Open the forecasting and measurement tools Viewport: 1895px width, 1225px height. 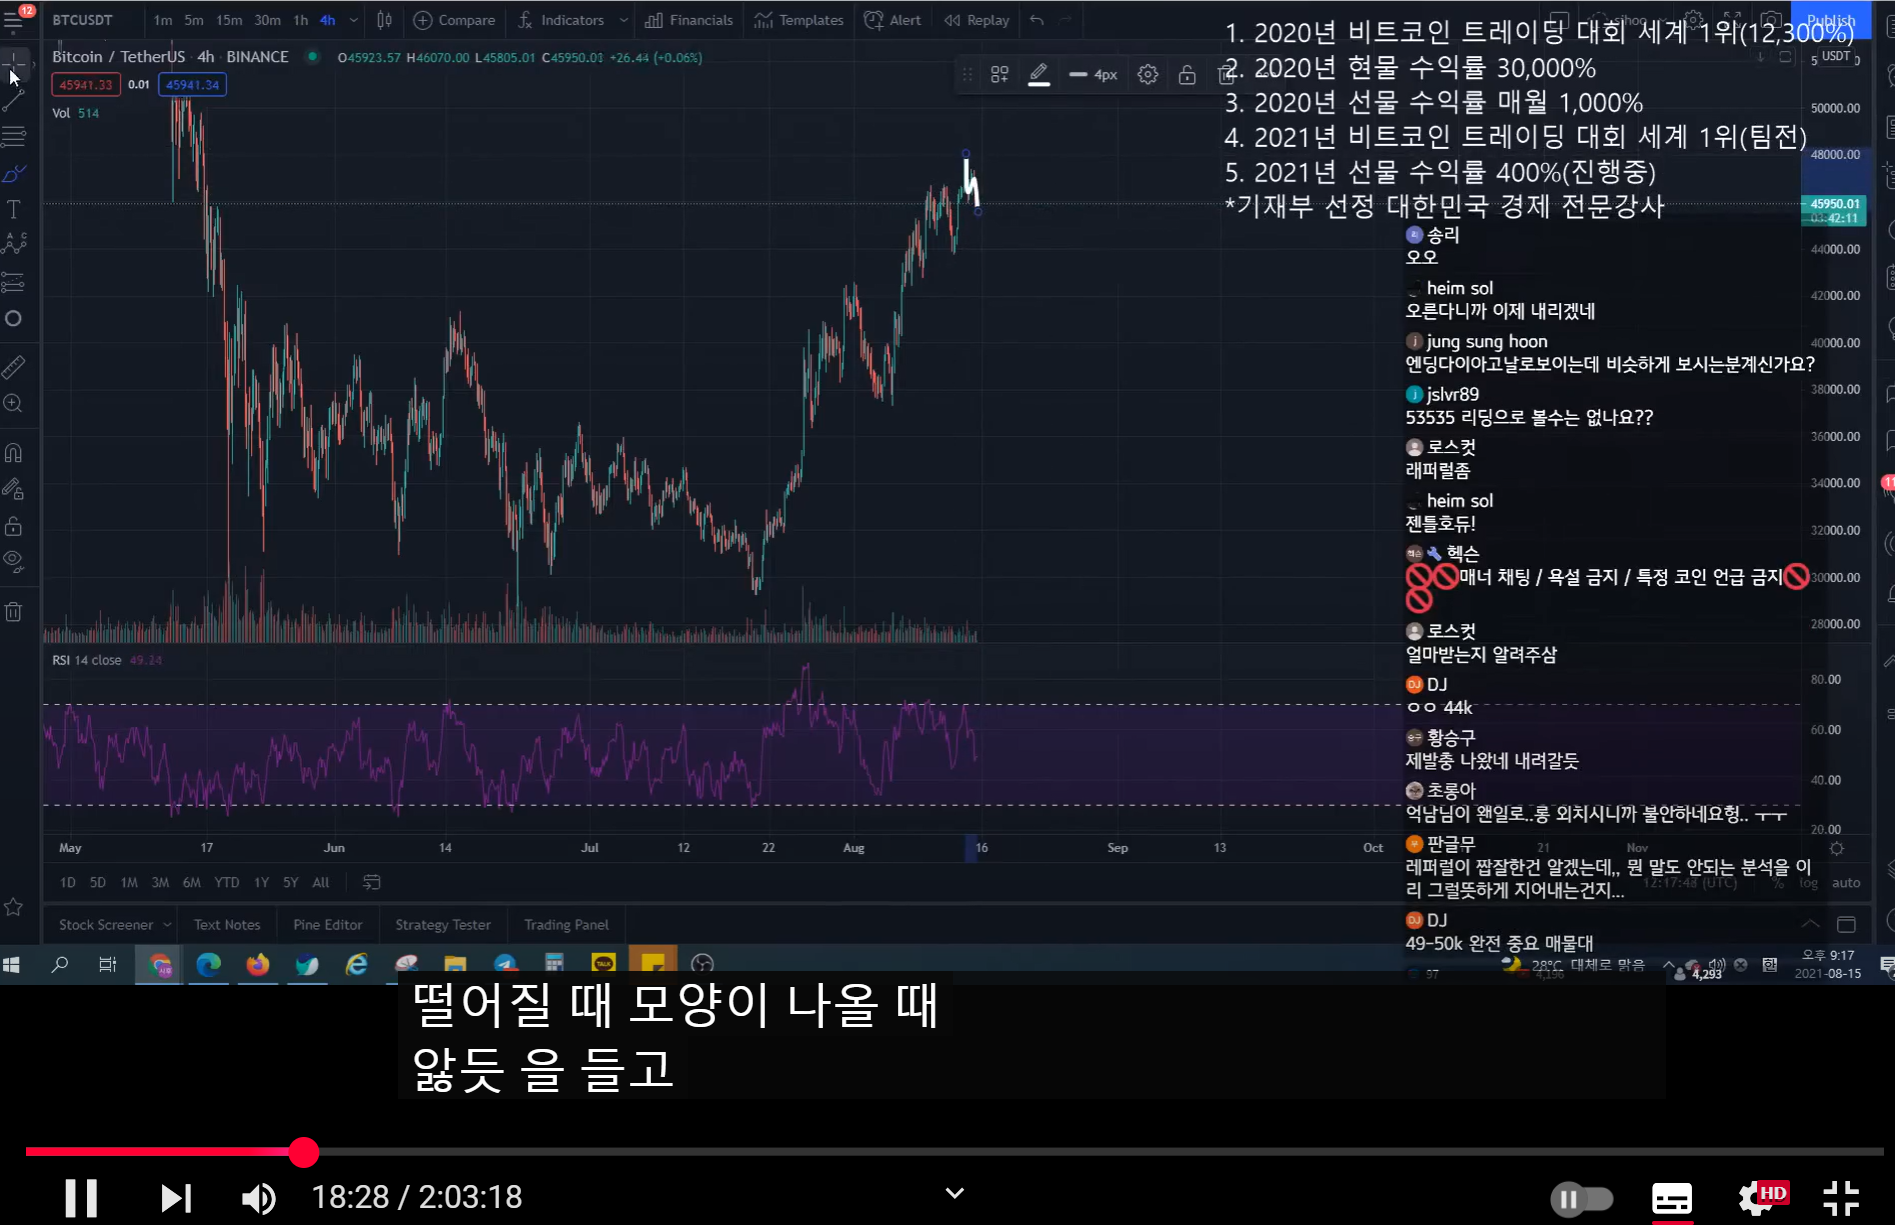pyautogui.click(x=14, y=282)
